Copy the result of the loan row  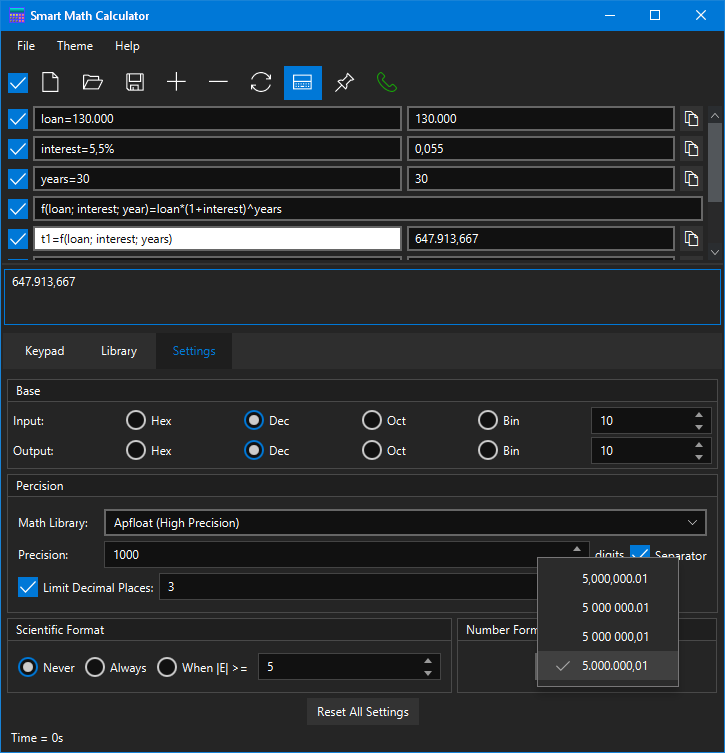[x=691, y=119]
